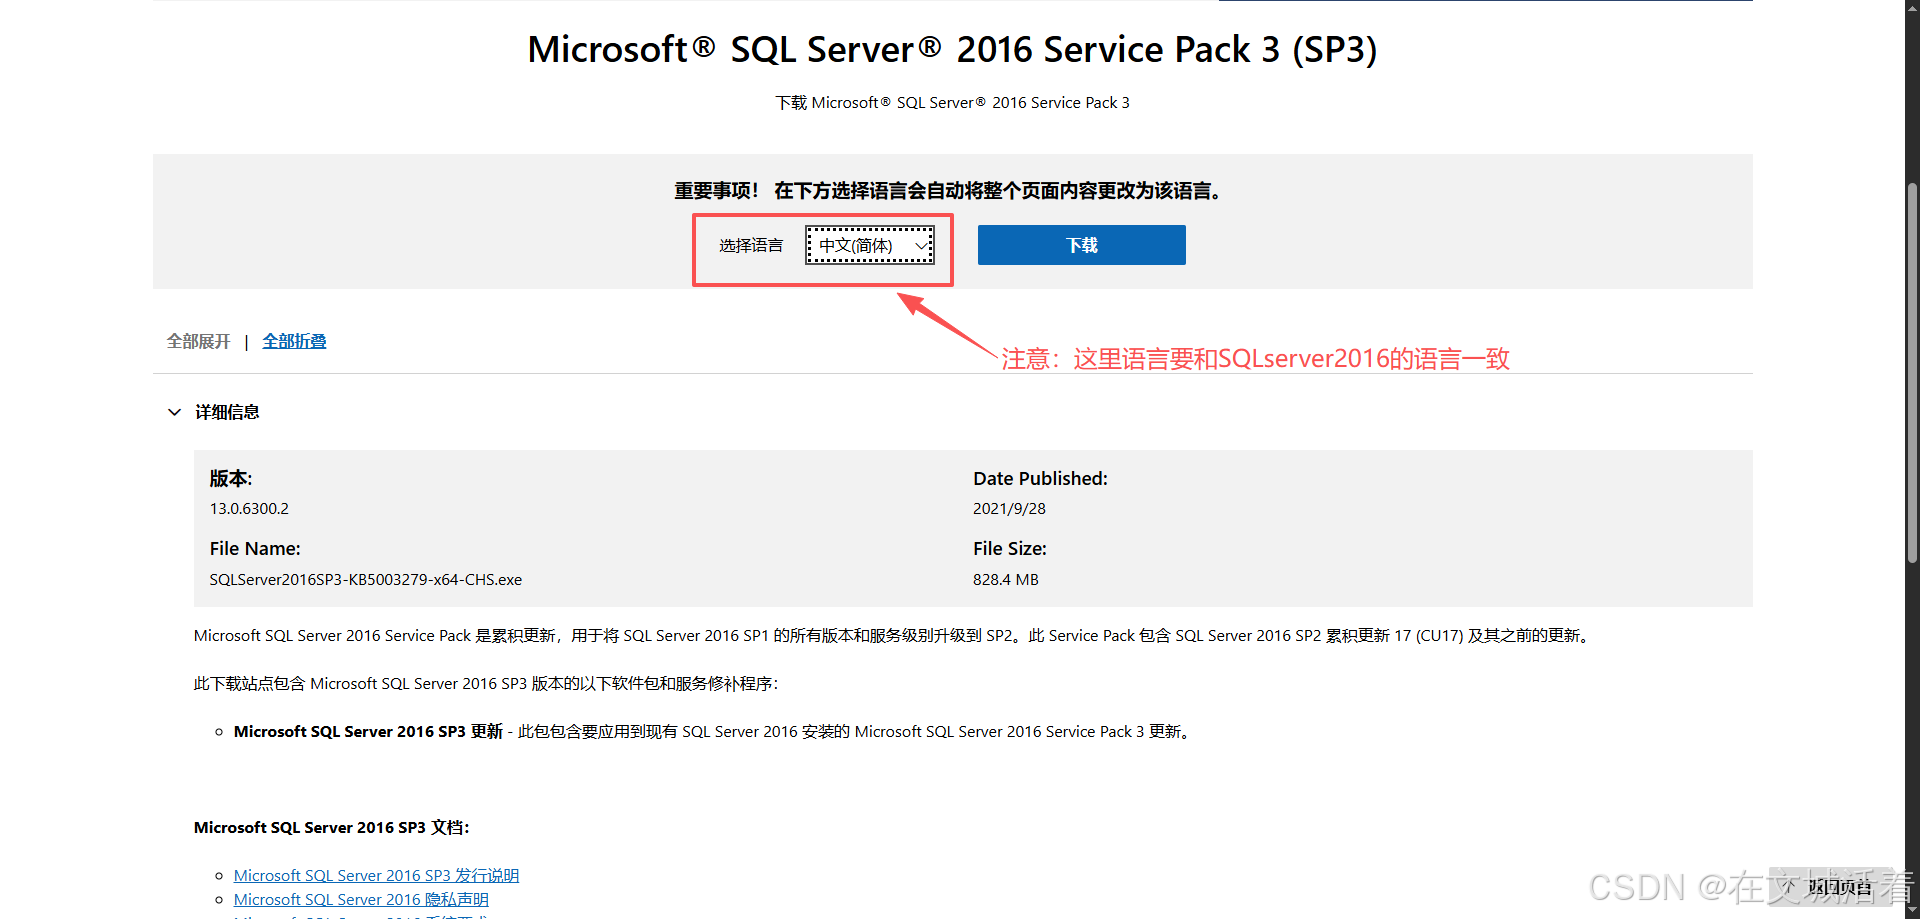Click the File Size label
The width and height of the screenshot is (1920, 919).
pyautogui.click(x=1010, y=548)
